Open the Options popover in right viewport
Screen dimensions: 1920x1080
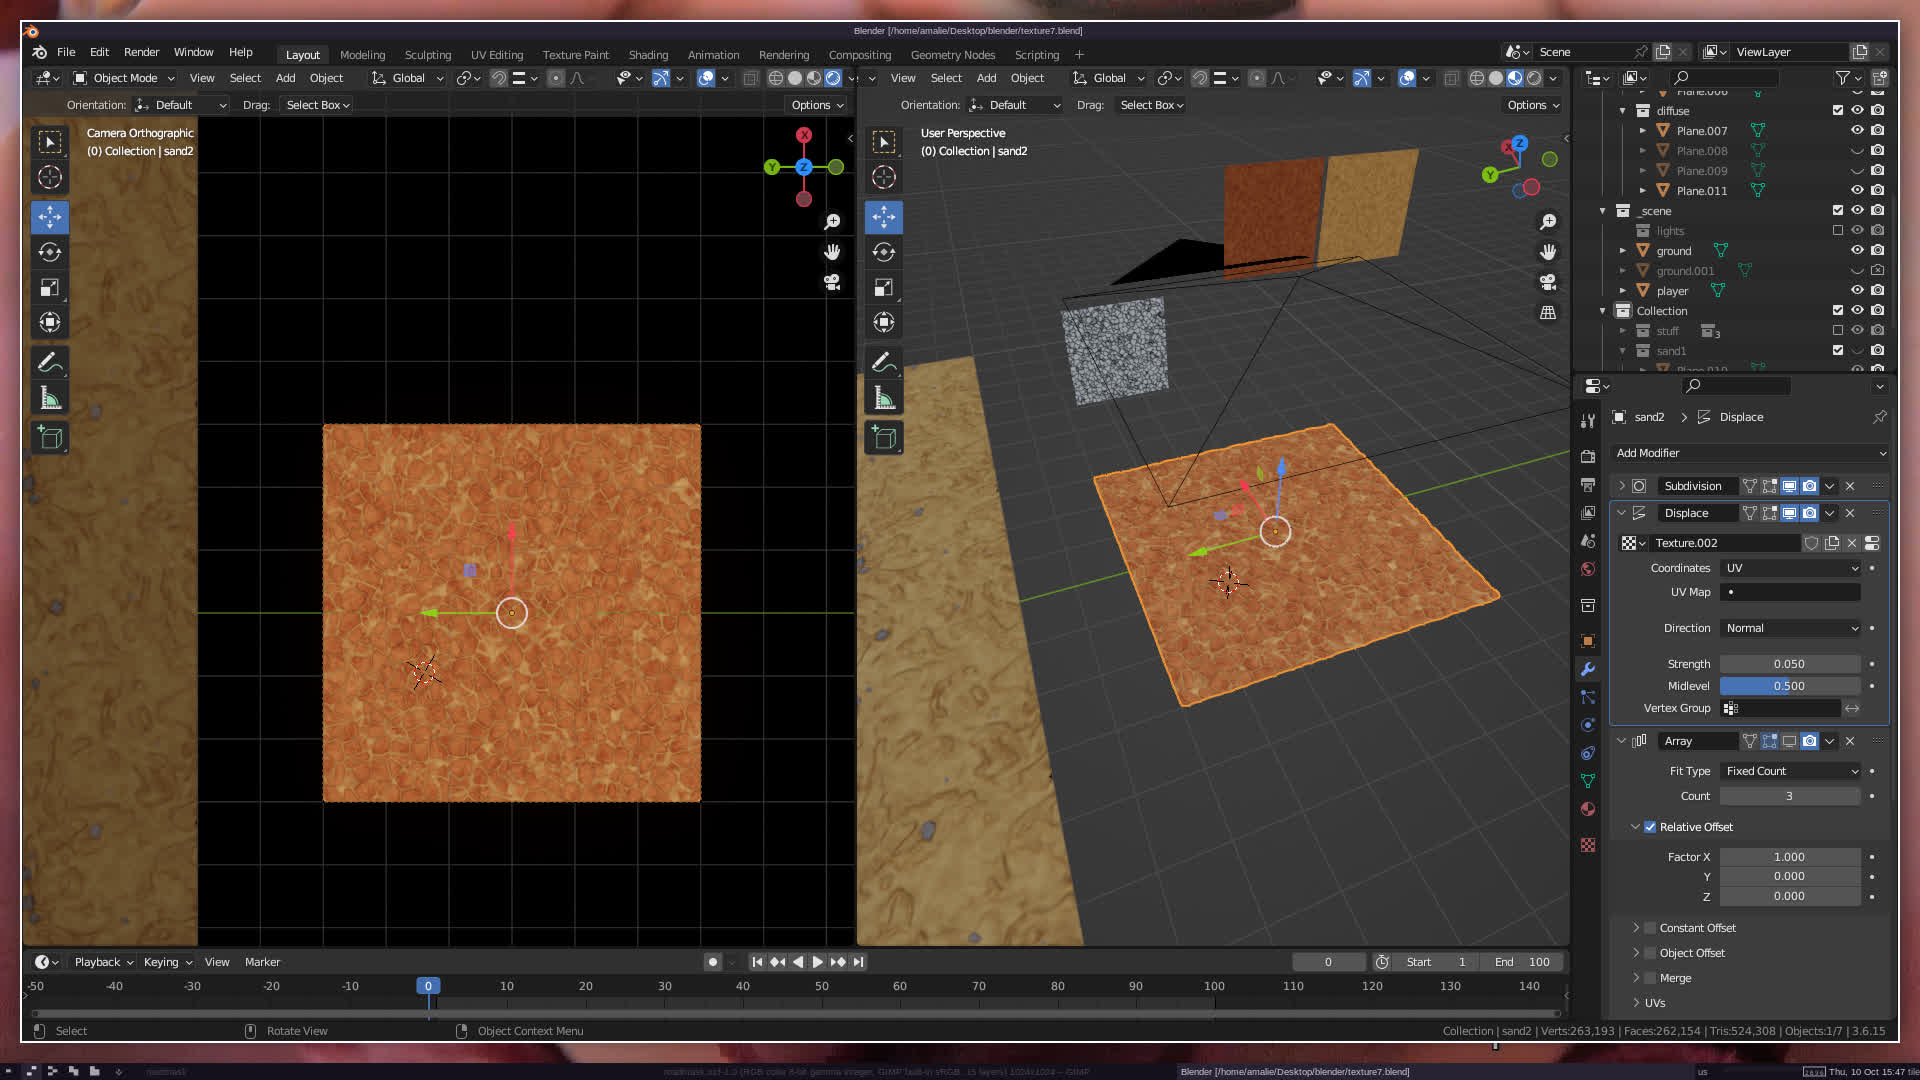point(1533,105)
